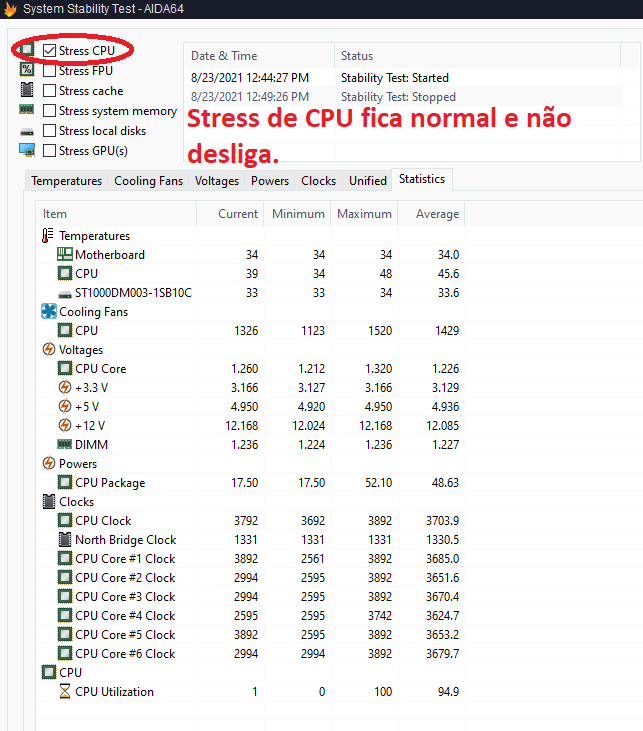Uncheck the Stress CPU checkbox
This screenshot has width=643, height=731.
(x=49, y=50)
